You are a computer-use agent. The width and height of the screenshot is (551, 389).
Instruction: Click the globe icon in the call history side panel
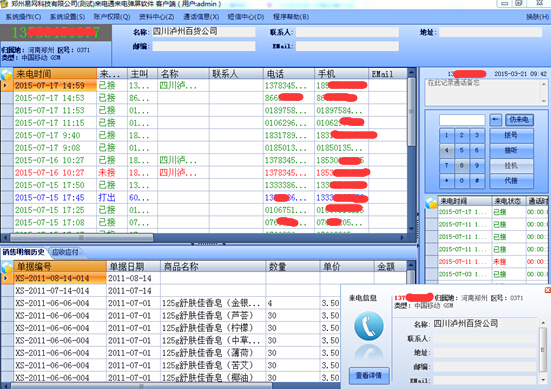[x=431, y=202]
